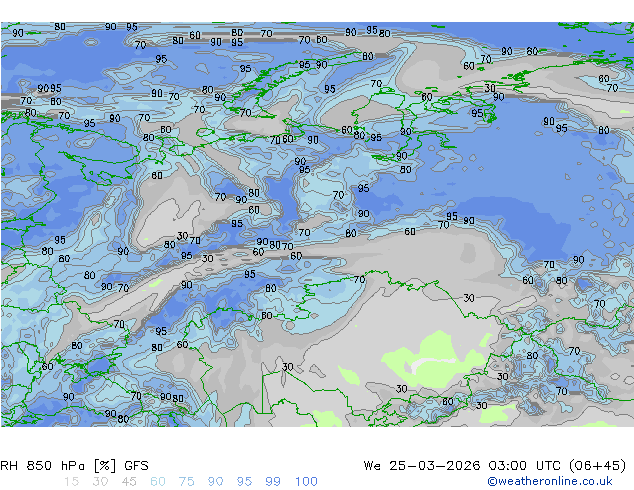
Task: Select the 'RH 850 hPa [%] GFS' title
Action: (x=74, y=466)
